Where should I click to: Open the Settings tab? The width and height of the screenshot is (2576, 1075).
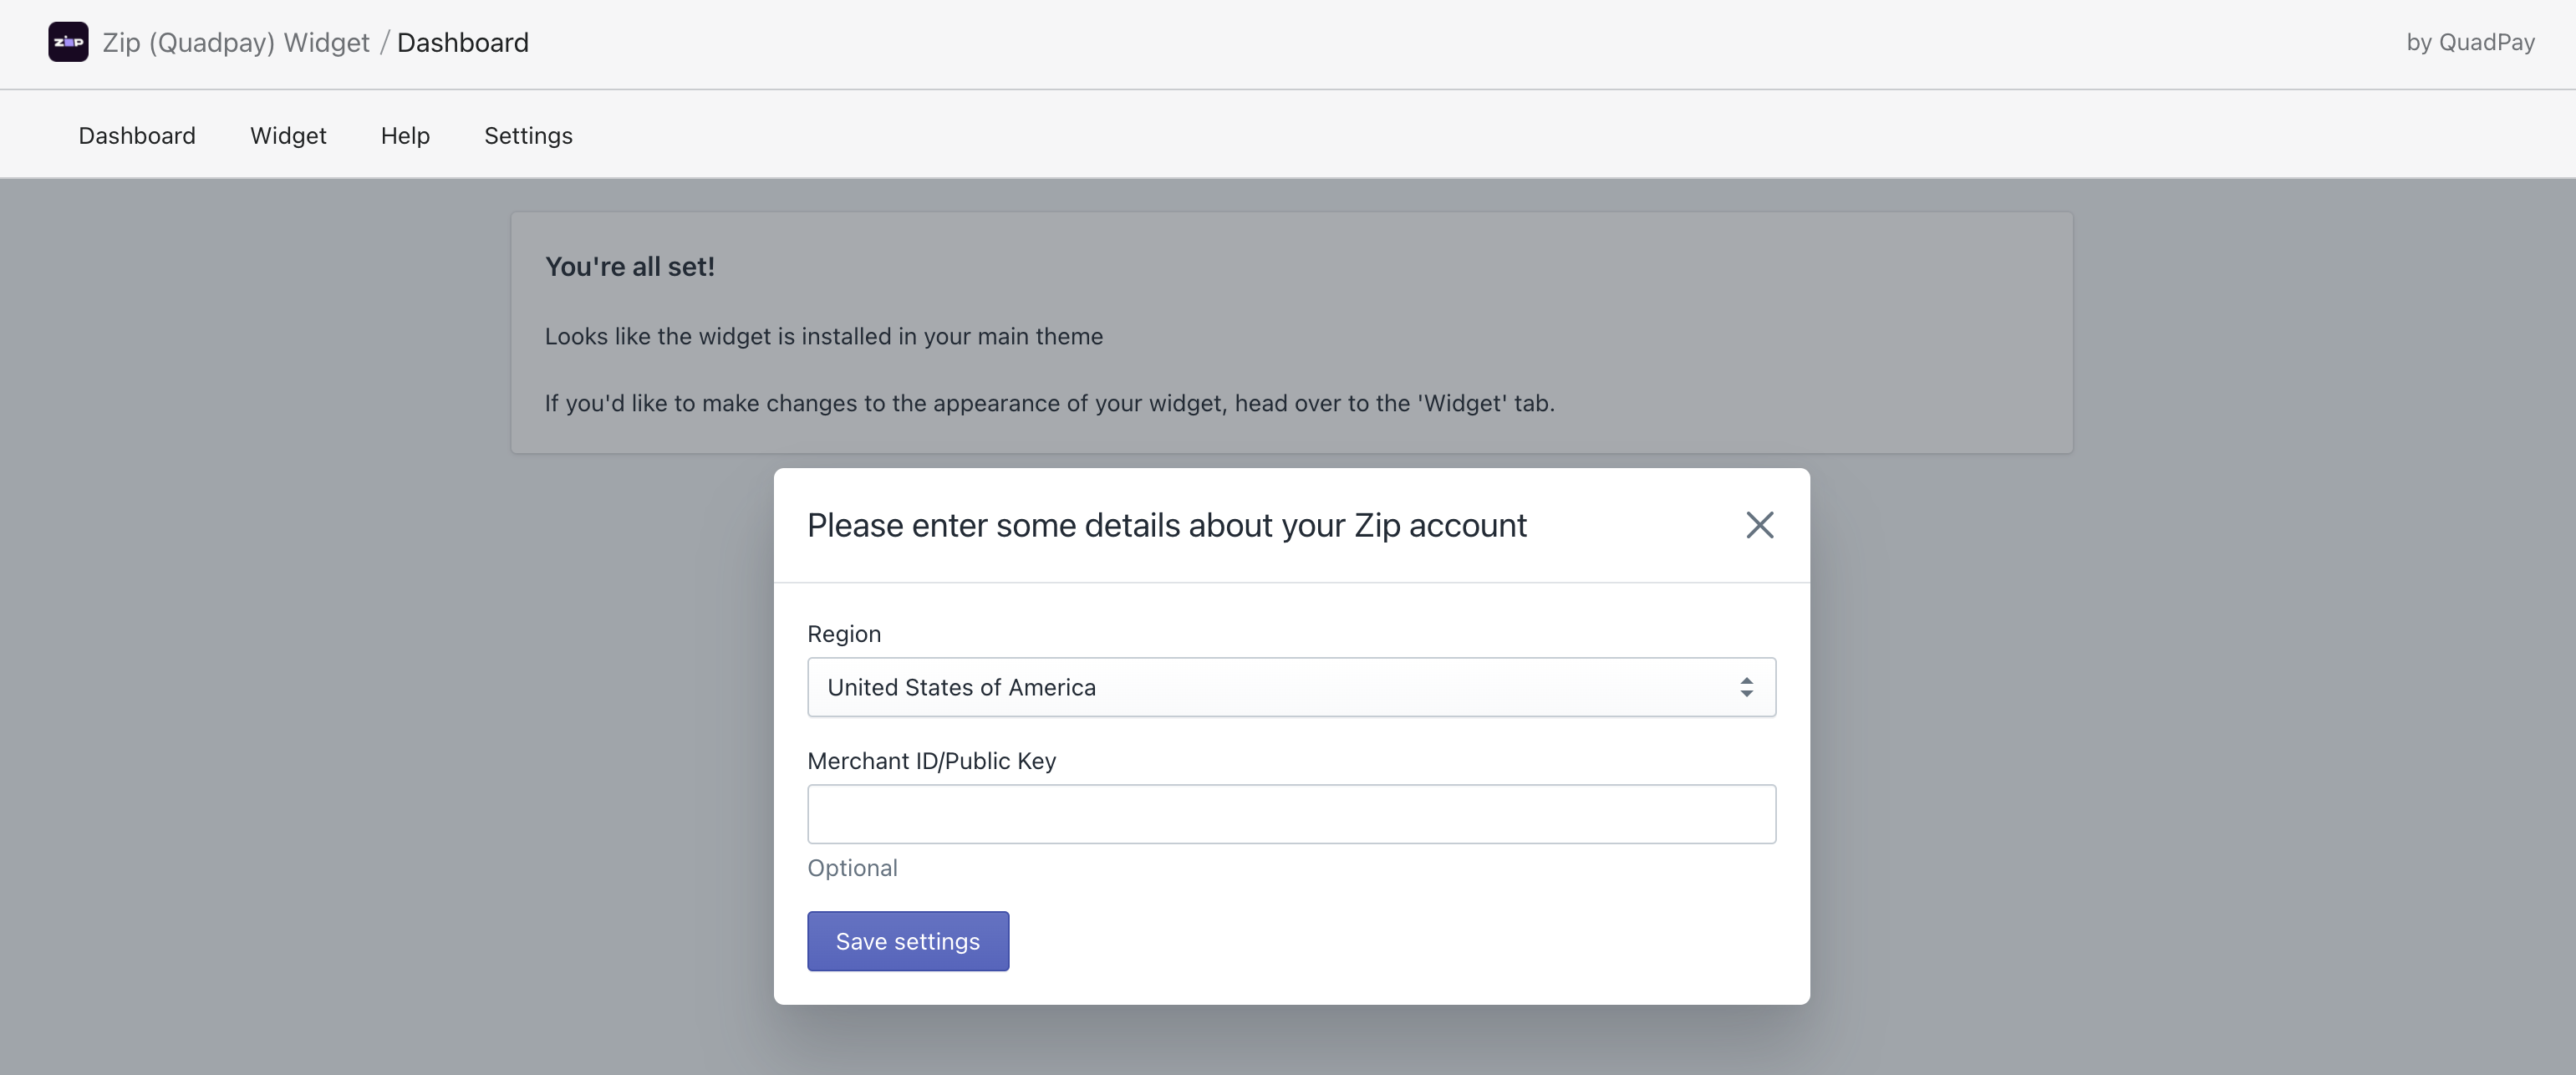[x=528, y=135]
